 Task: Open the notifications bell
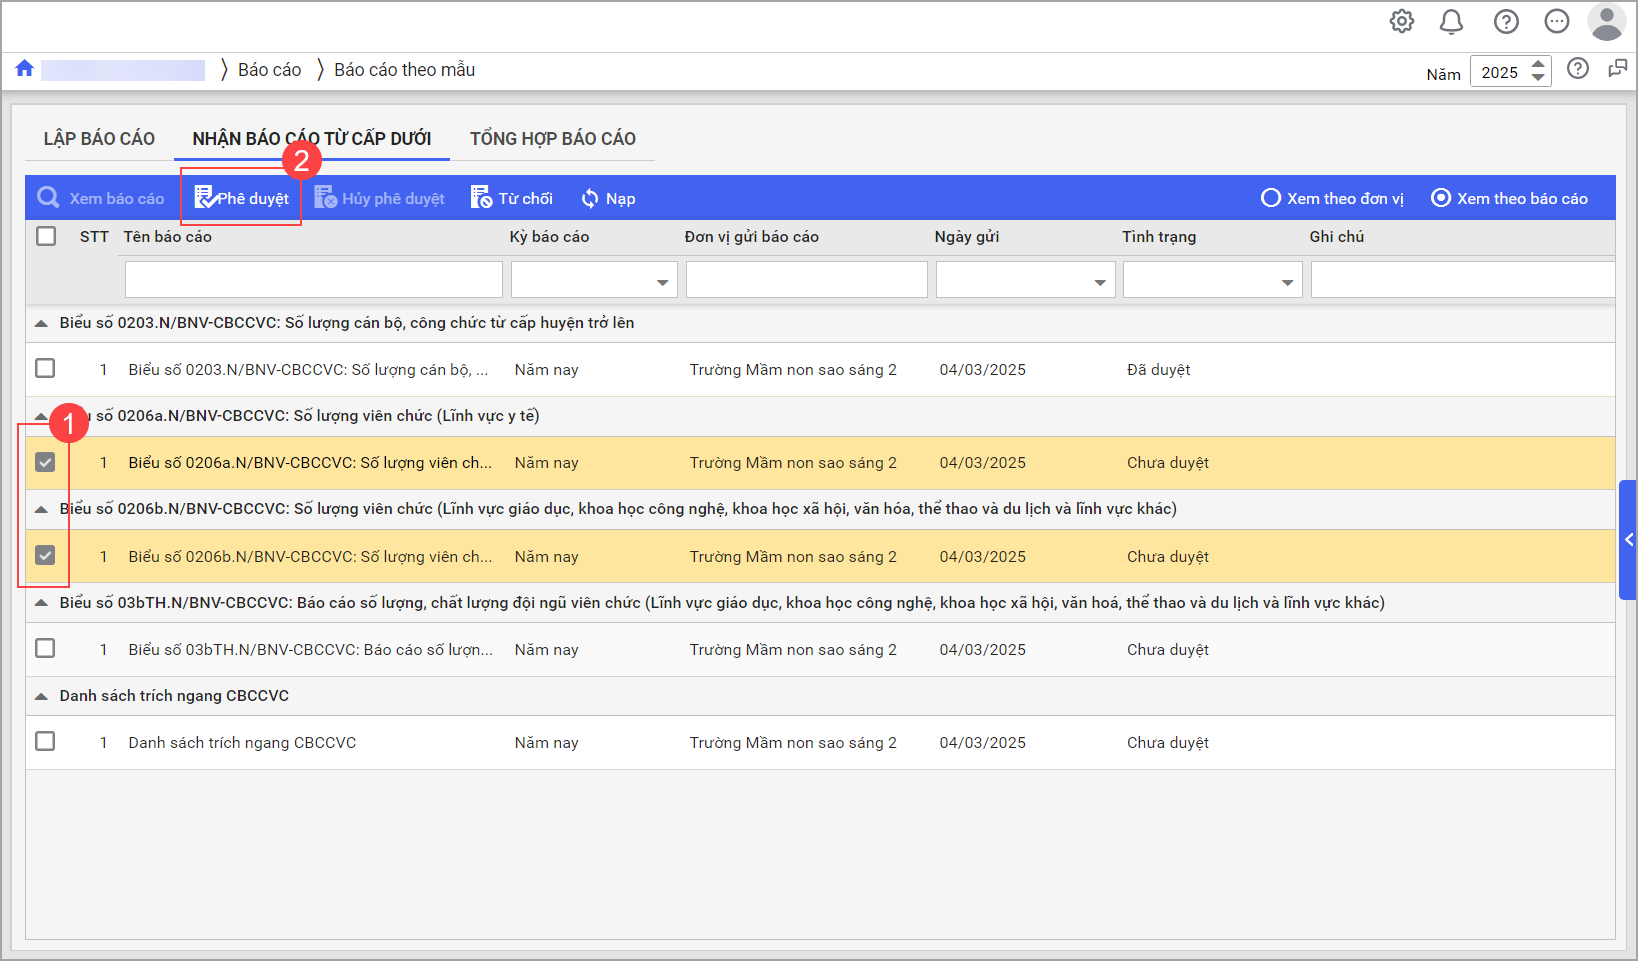[1451, 21]
